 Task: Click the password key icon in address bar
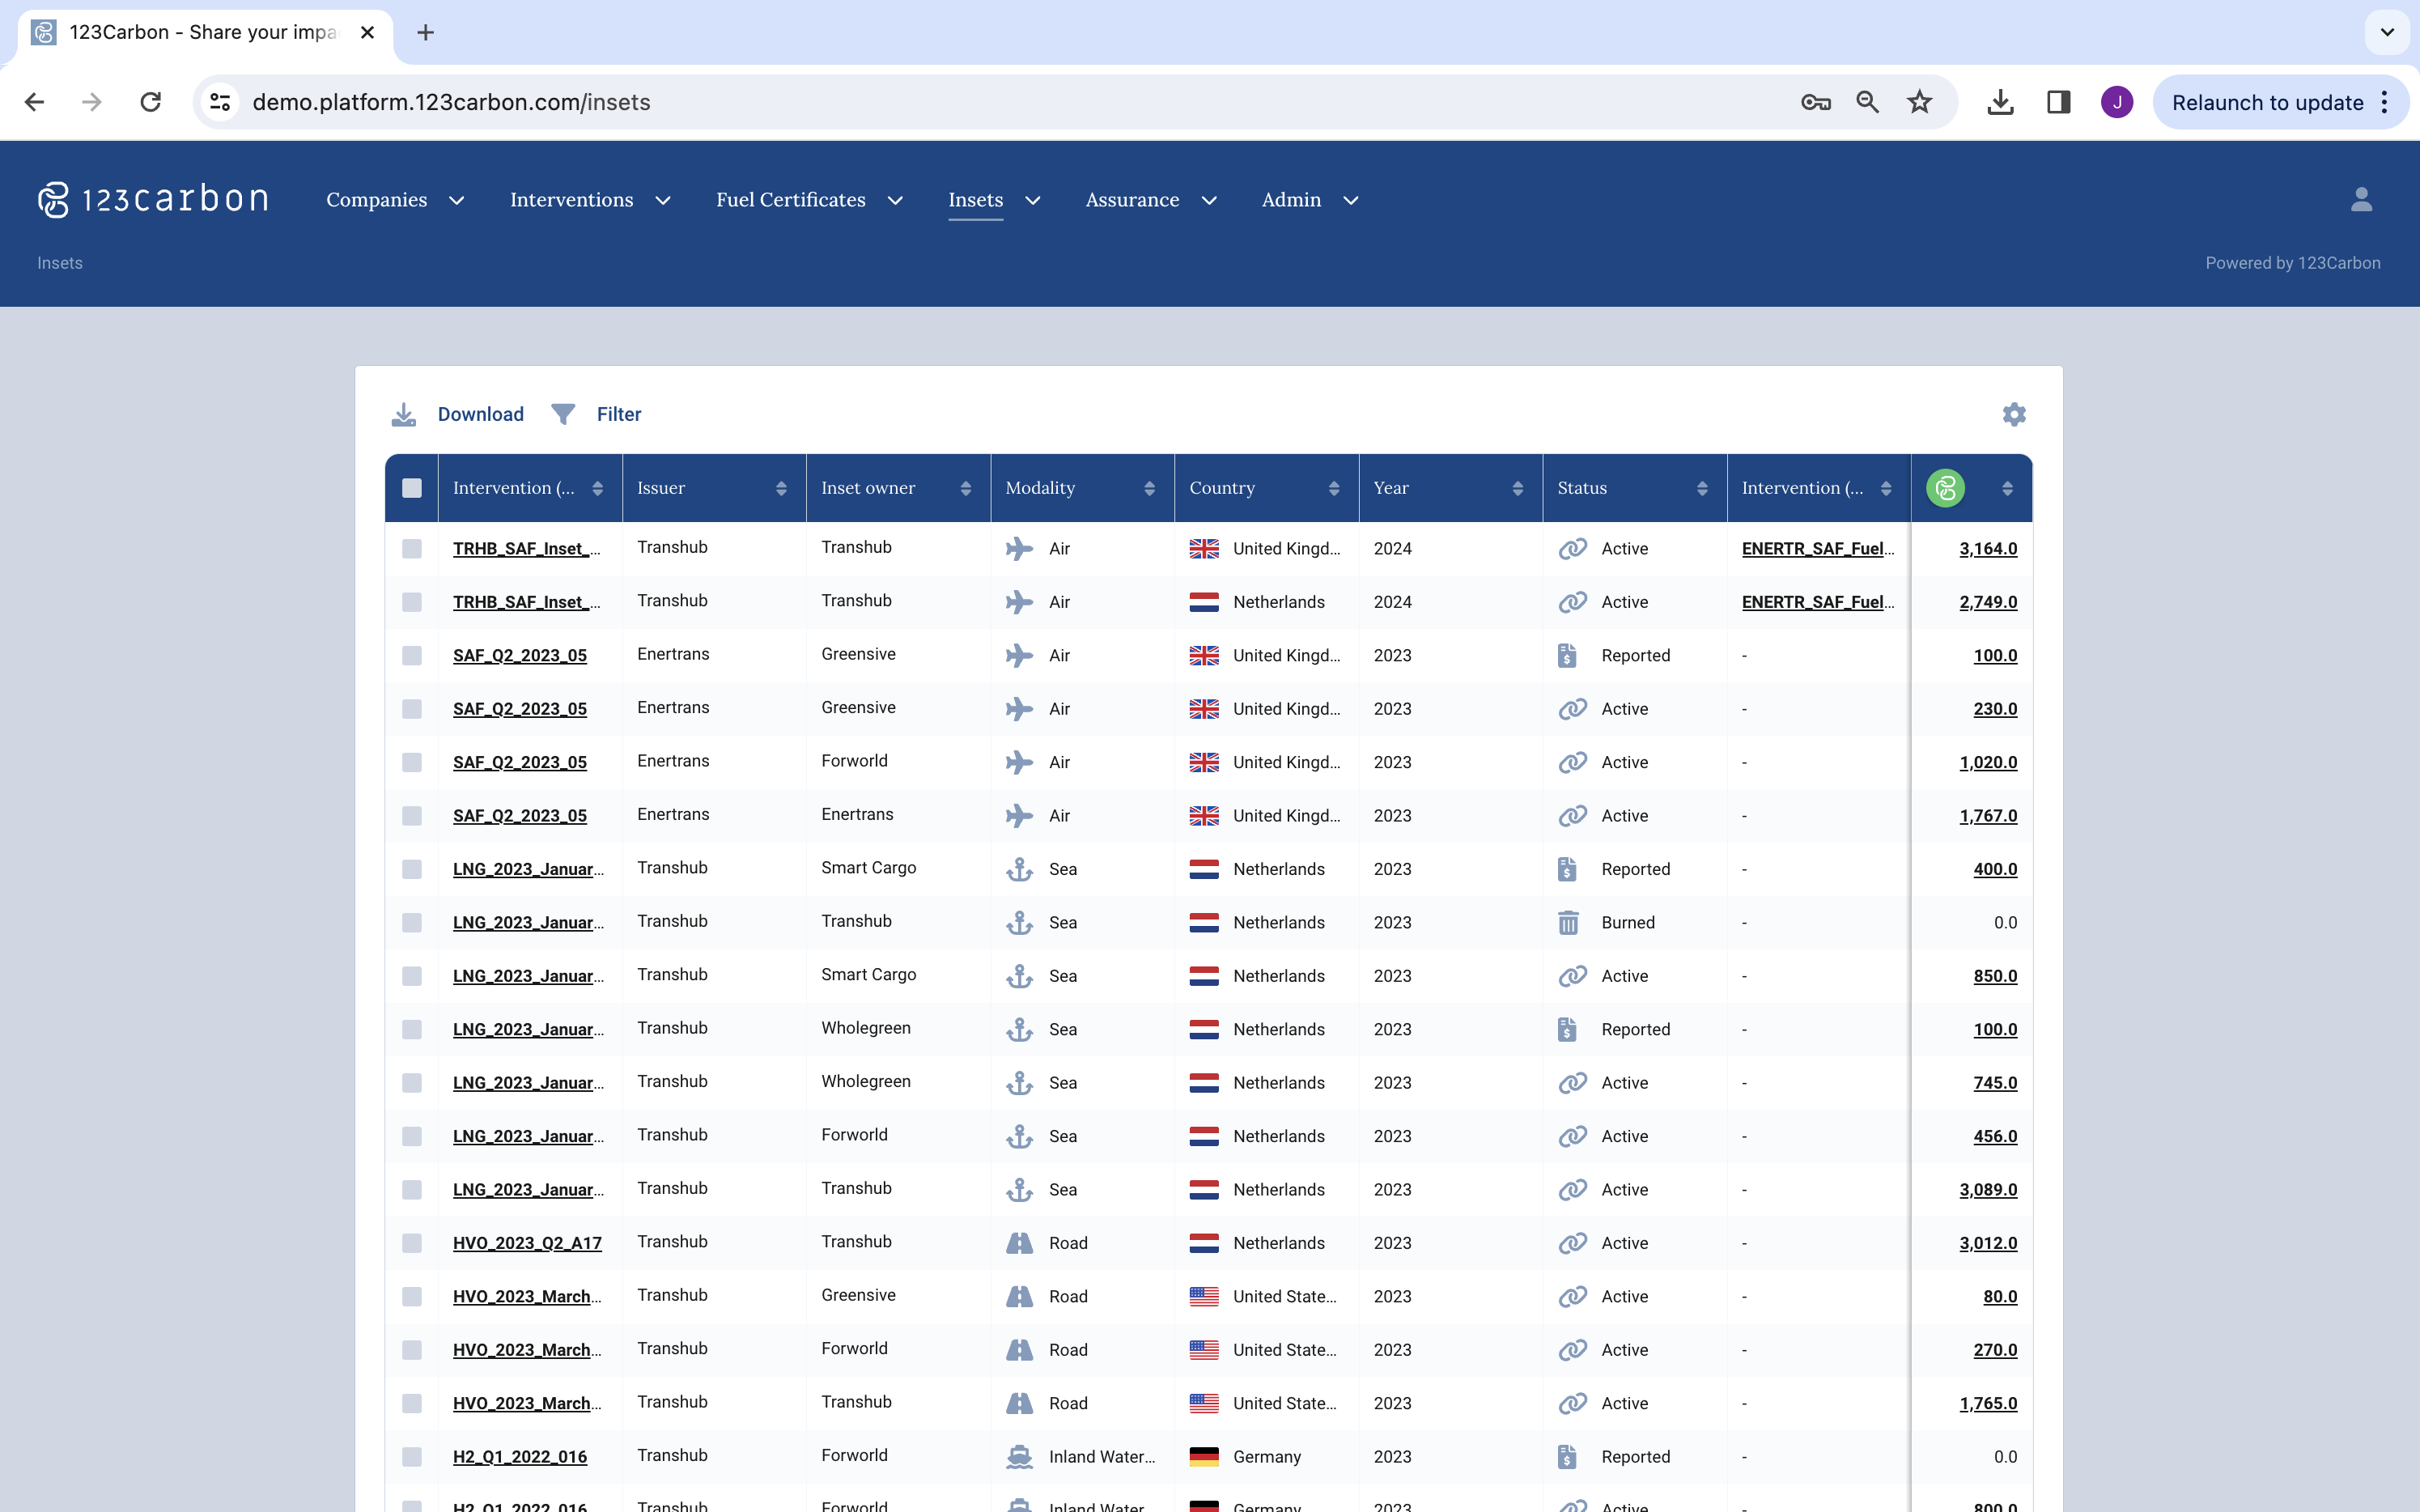(1816, 102)
